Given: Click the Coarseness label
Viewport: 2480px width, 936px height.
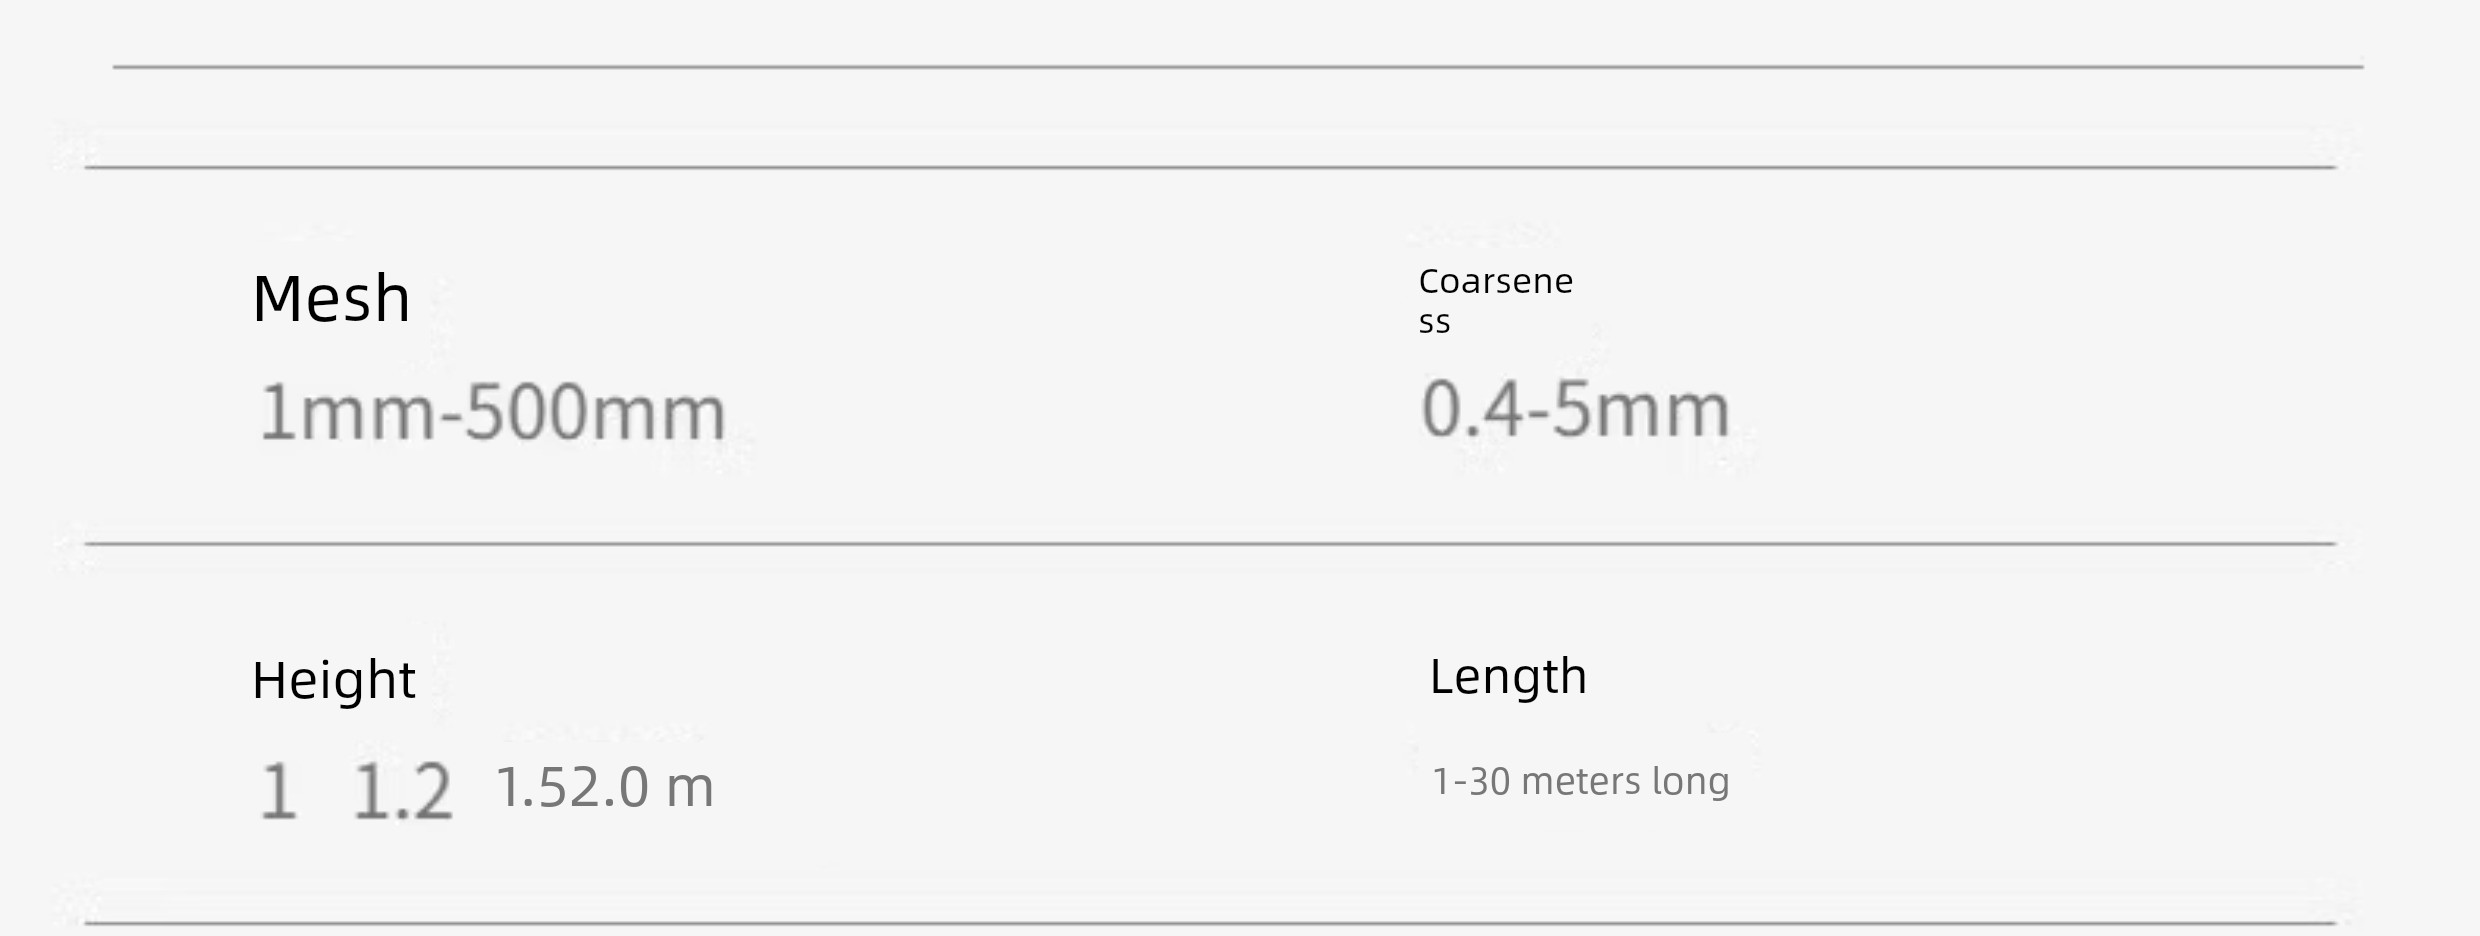Looking at the screenshot, I should [1495, 300].
